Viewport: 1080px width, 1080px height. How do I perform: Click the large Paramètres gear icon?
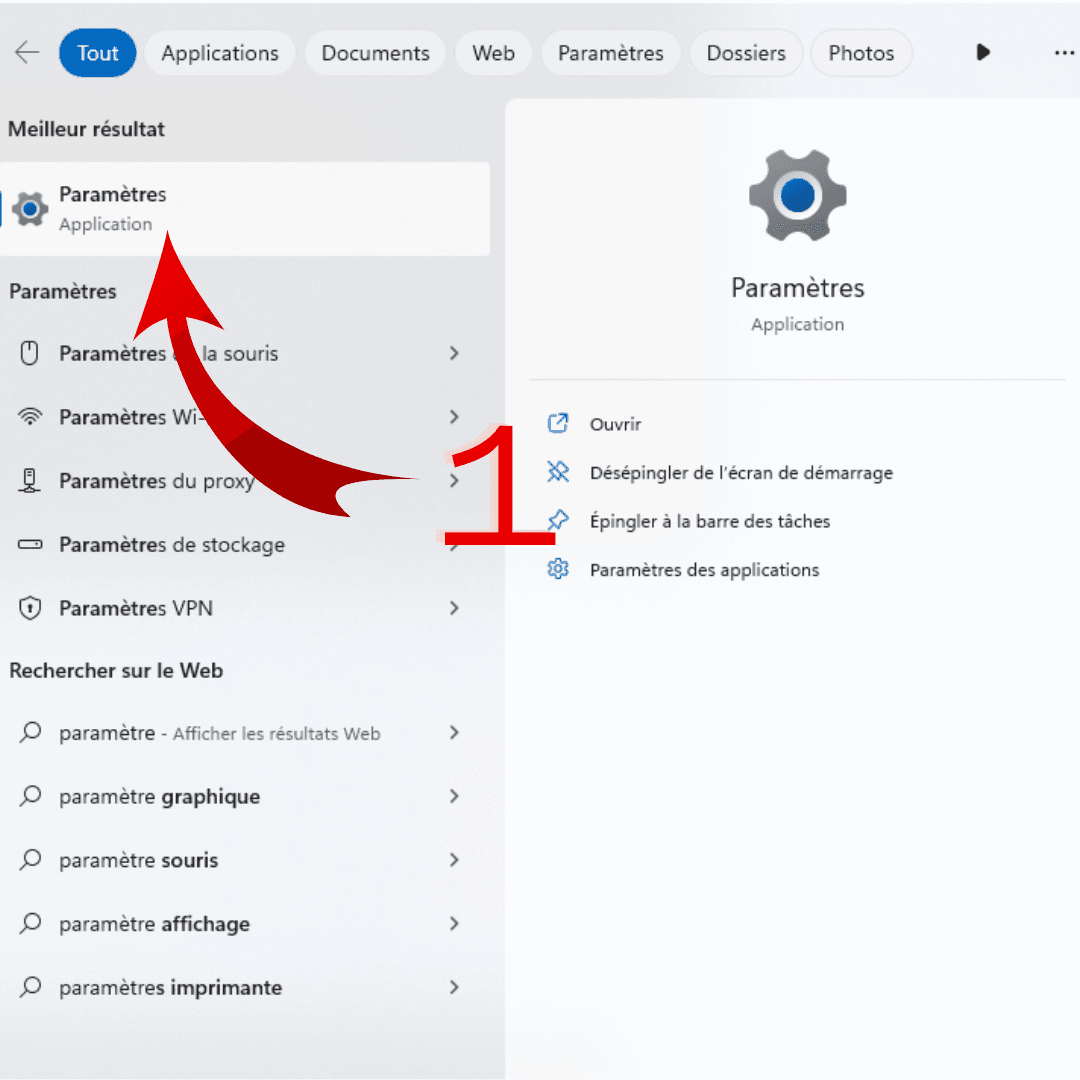(x=797, y=197)
